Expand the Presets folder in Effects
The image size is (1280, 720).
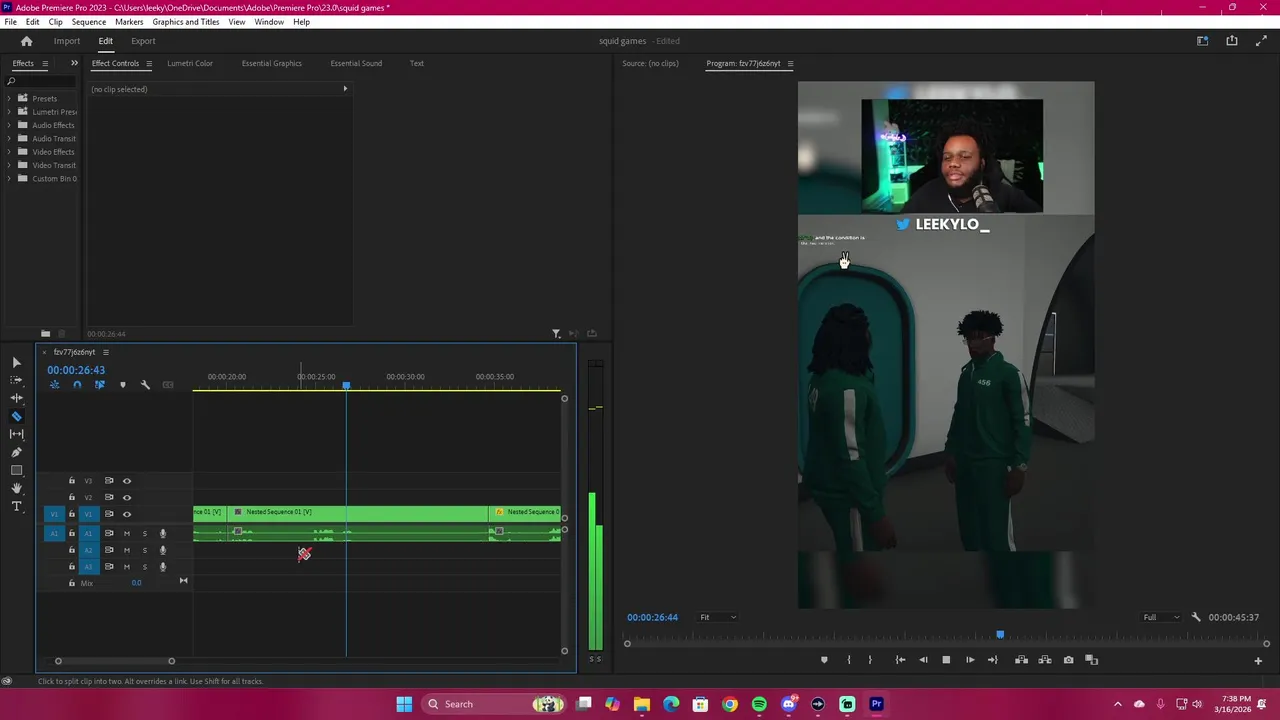9,98
